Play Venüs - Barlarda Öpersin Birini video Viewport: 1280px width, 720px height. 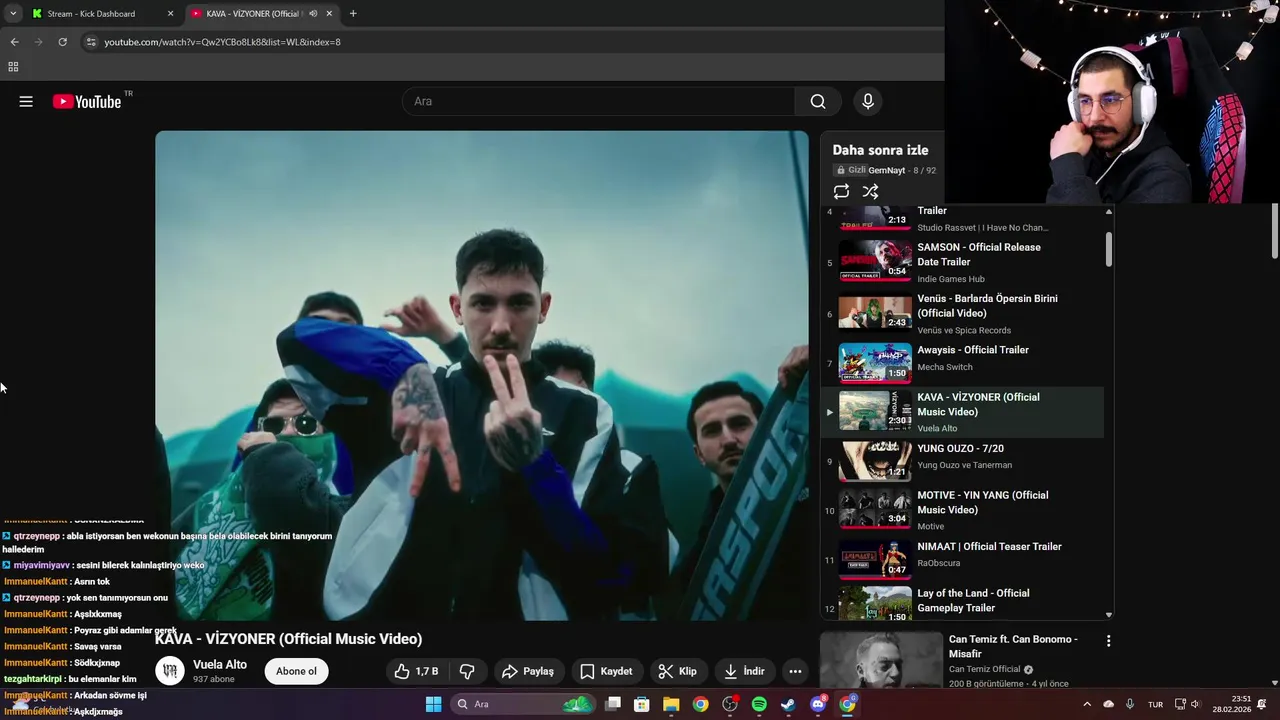click(x=962, y=314)
